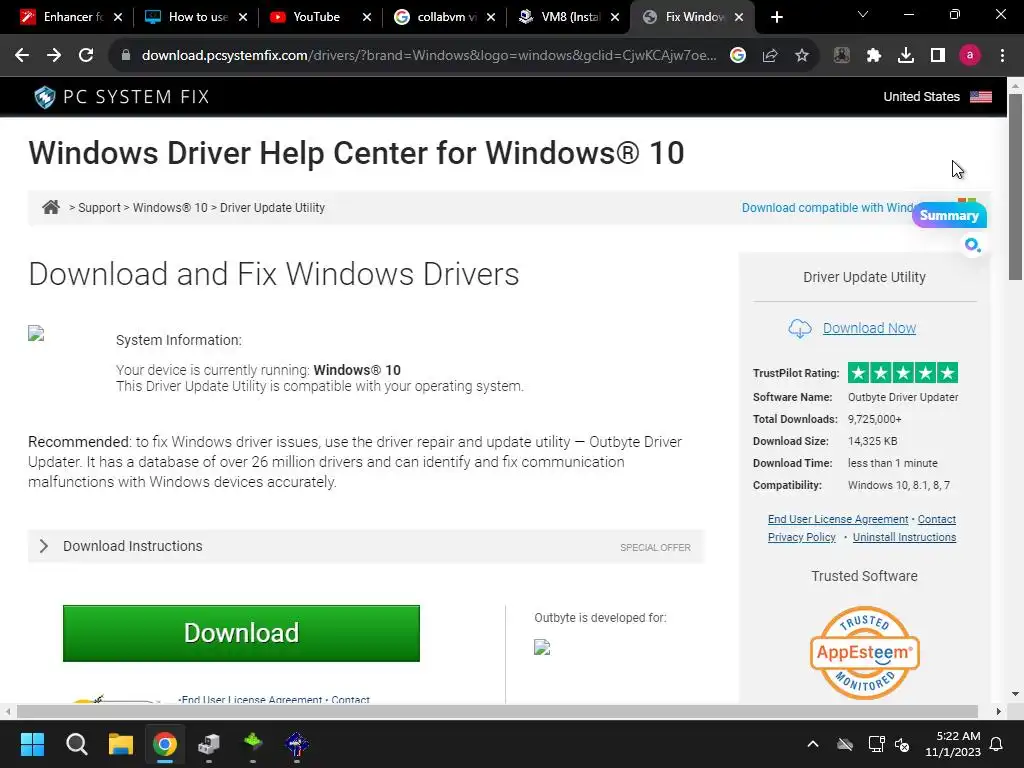Viewport: 1024px width, 768px height.
Task: Click the 9,725,000+ total downloads value
Action: [874, 419]
